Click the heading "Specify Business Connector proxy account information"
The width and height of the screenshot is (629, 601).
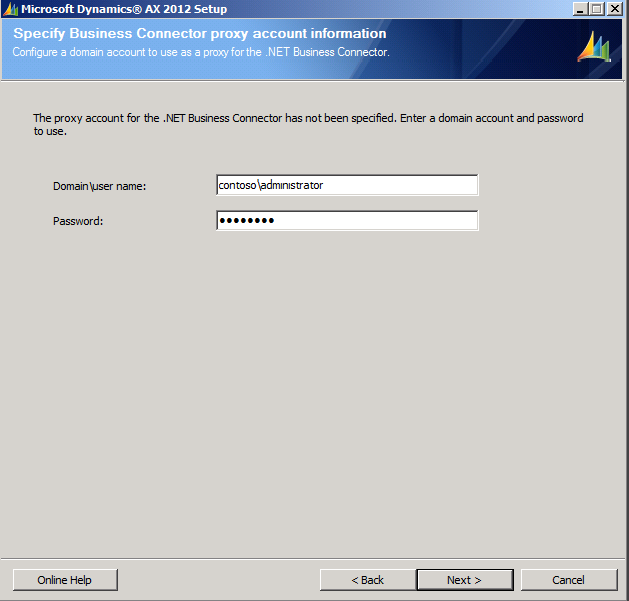tap(200, 33)
